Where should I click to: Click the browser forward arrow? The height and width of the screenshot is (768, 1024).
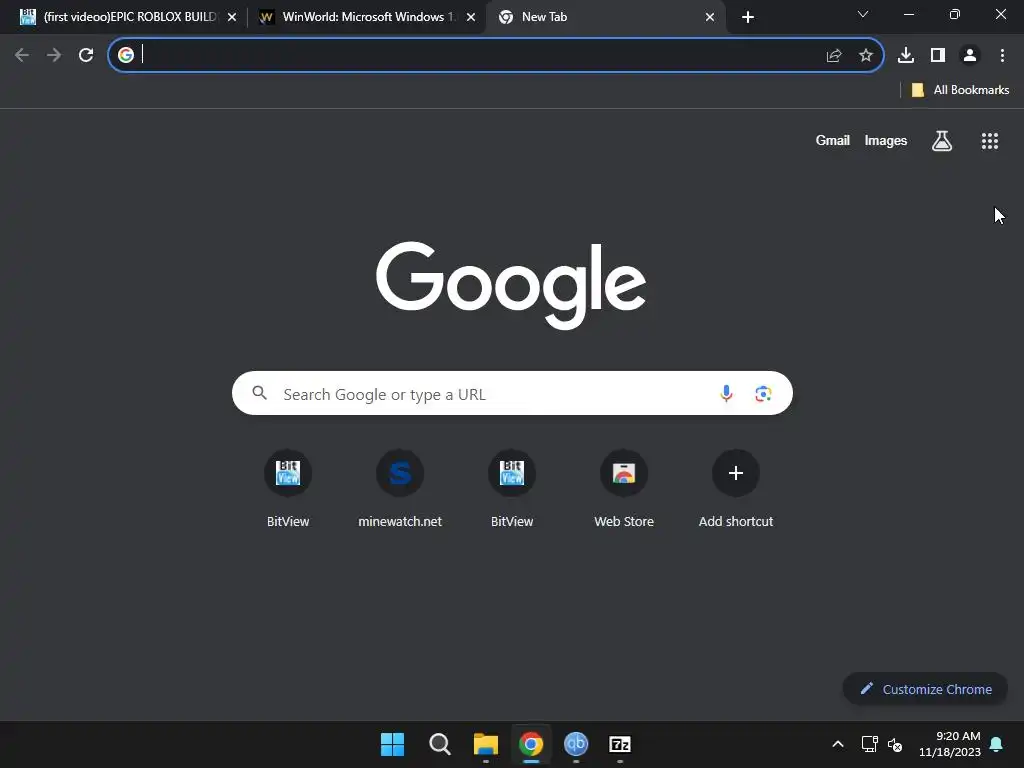(54, 55)
